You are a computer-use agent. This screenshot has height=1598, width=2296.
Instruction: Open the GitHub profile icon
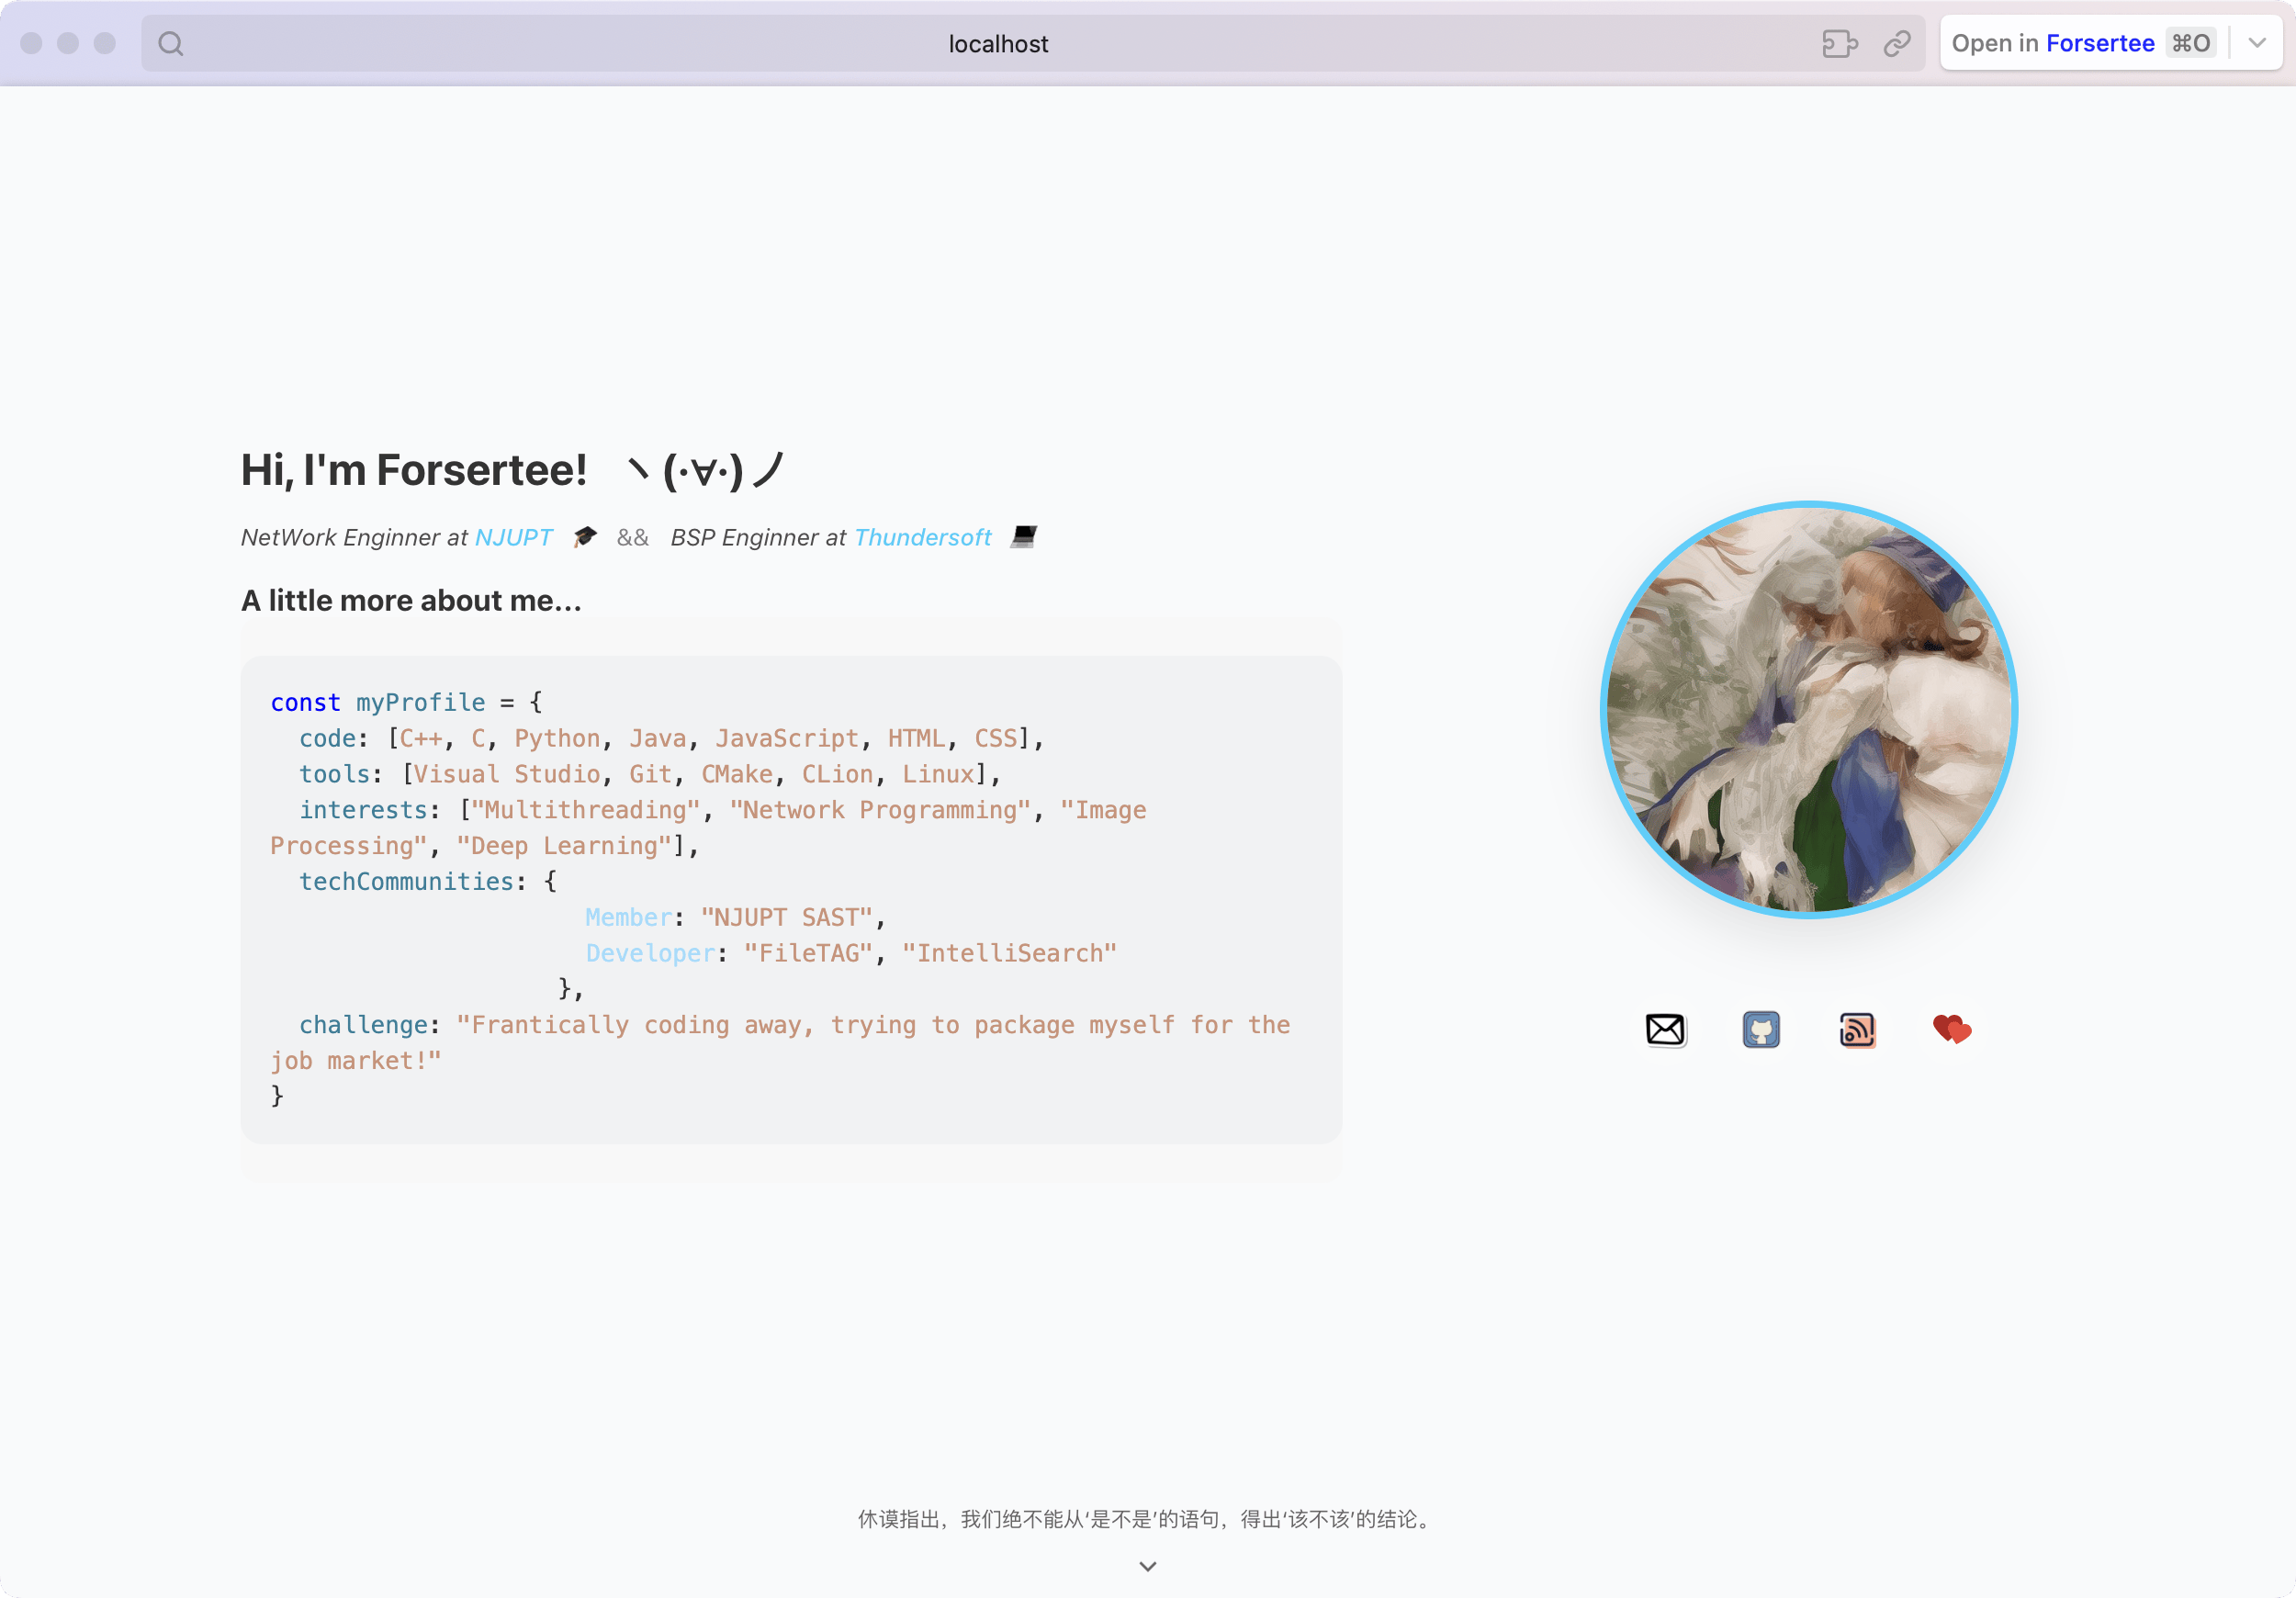coord(1761,1029)
